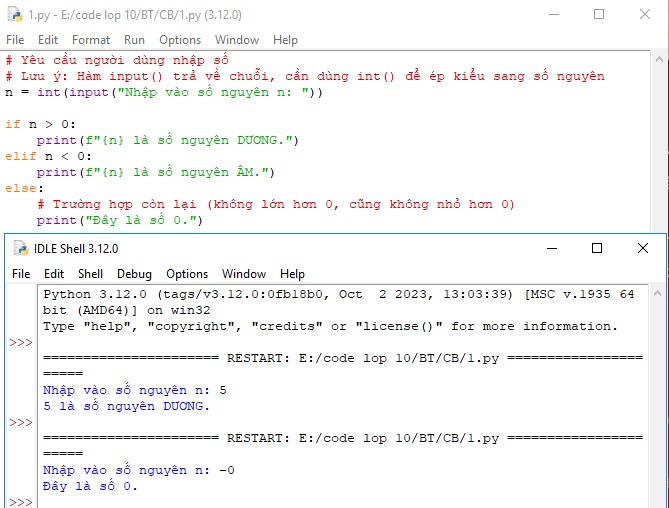Close the IDLE Shell window
This screenshot has width=669, height=508.
click(x=643, y=248)
